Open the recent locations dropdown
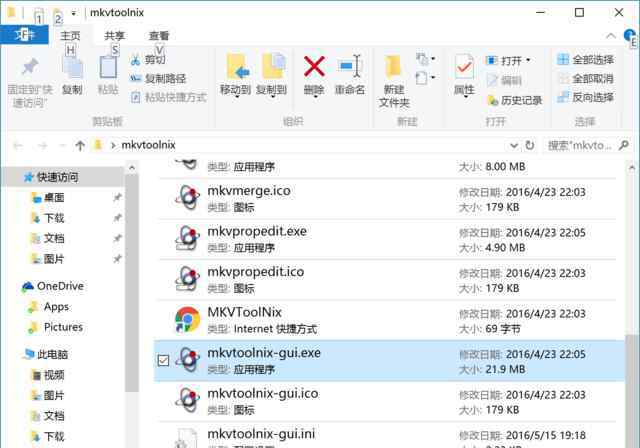 coord(62,145)
